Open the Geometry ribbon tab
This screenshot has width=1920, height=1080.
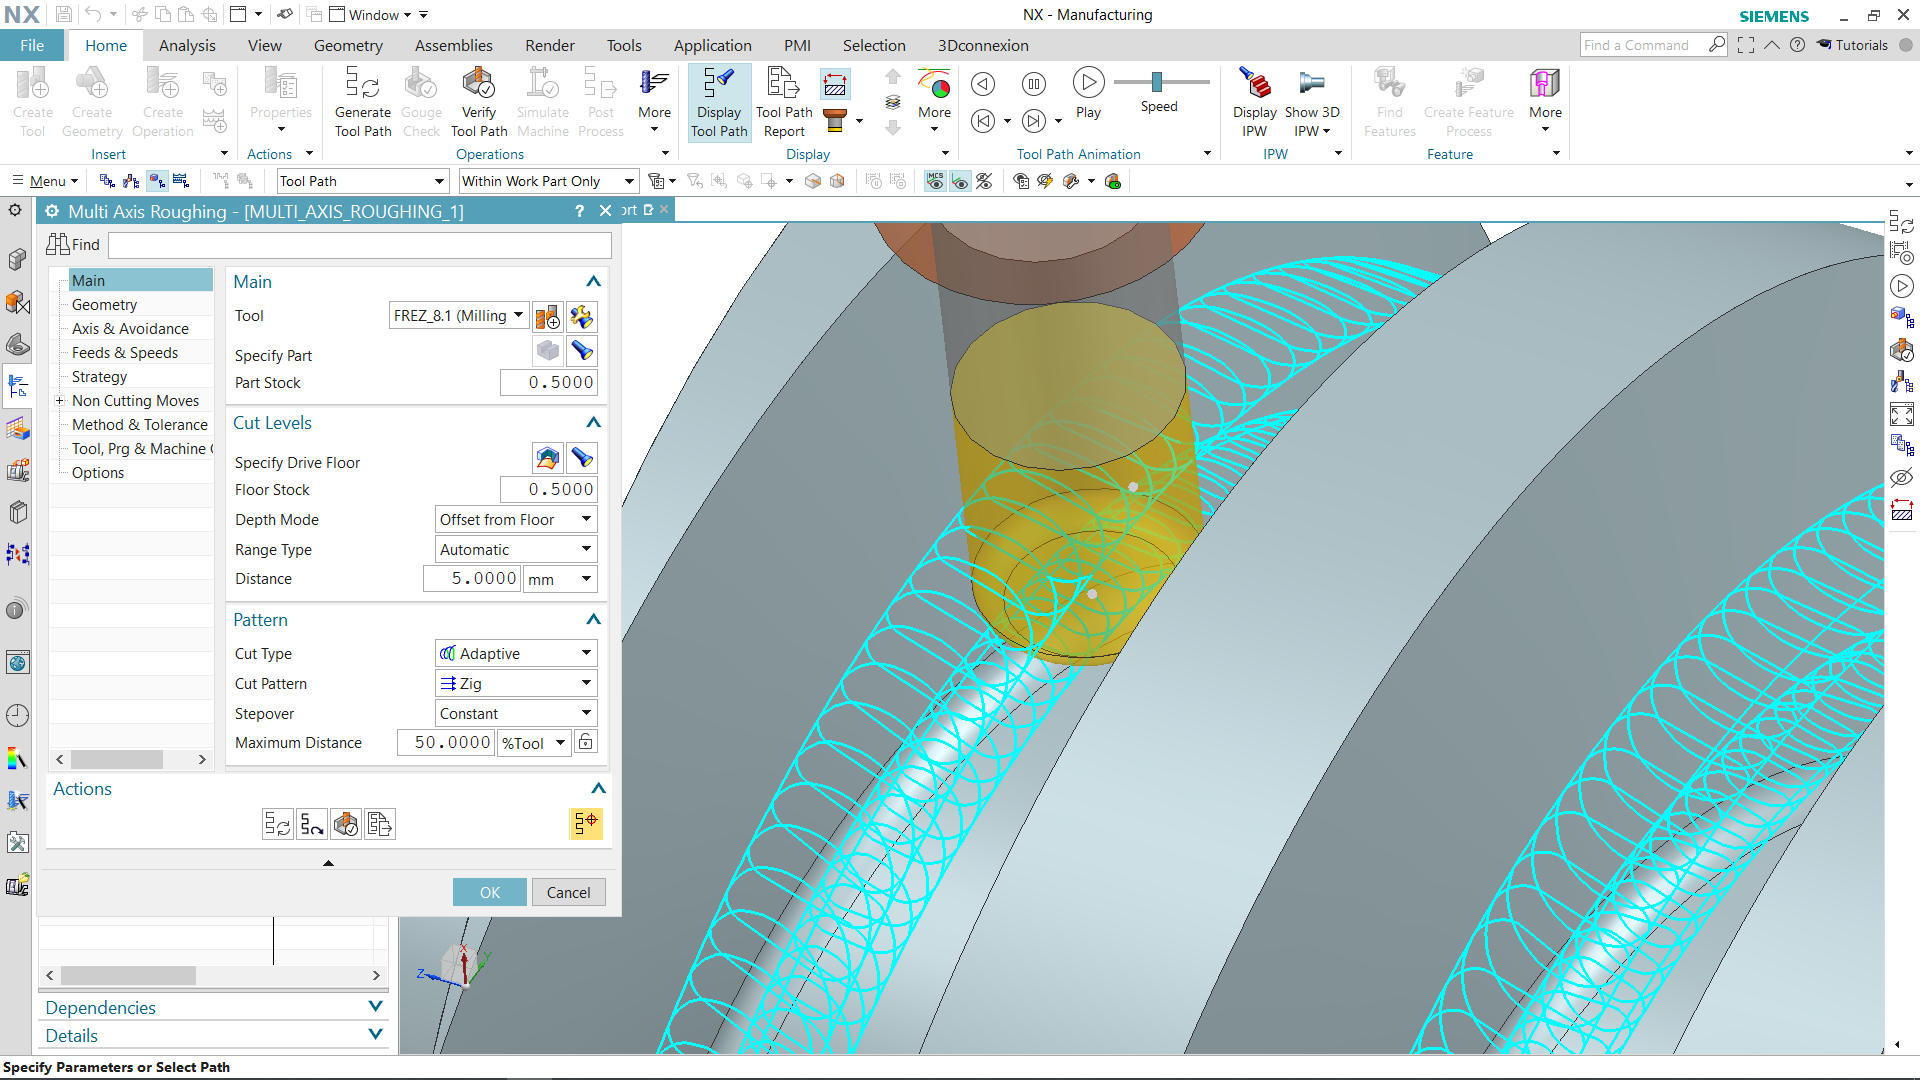pos(348,45)
